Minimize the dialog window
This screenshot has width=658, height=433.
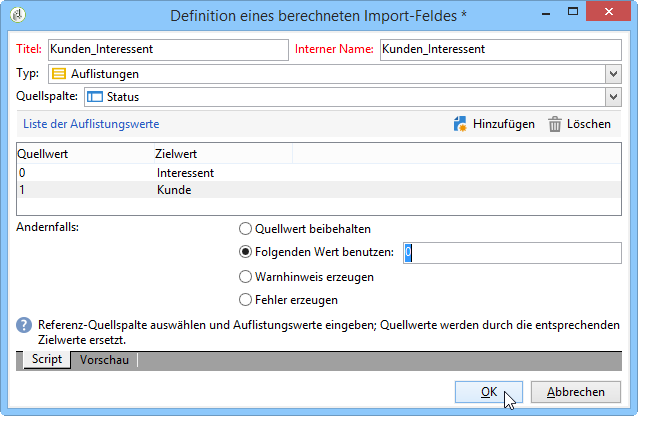[x=546, y=14]
